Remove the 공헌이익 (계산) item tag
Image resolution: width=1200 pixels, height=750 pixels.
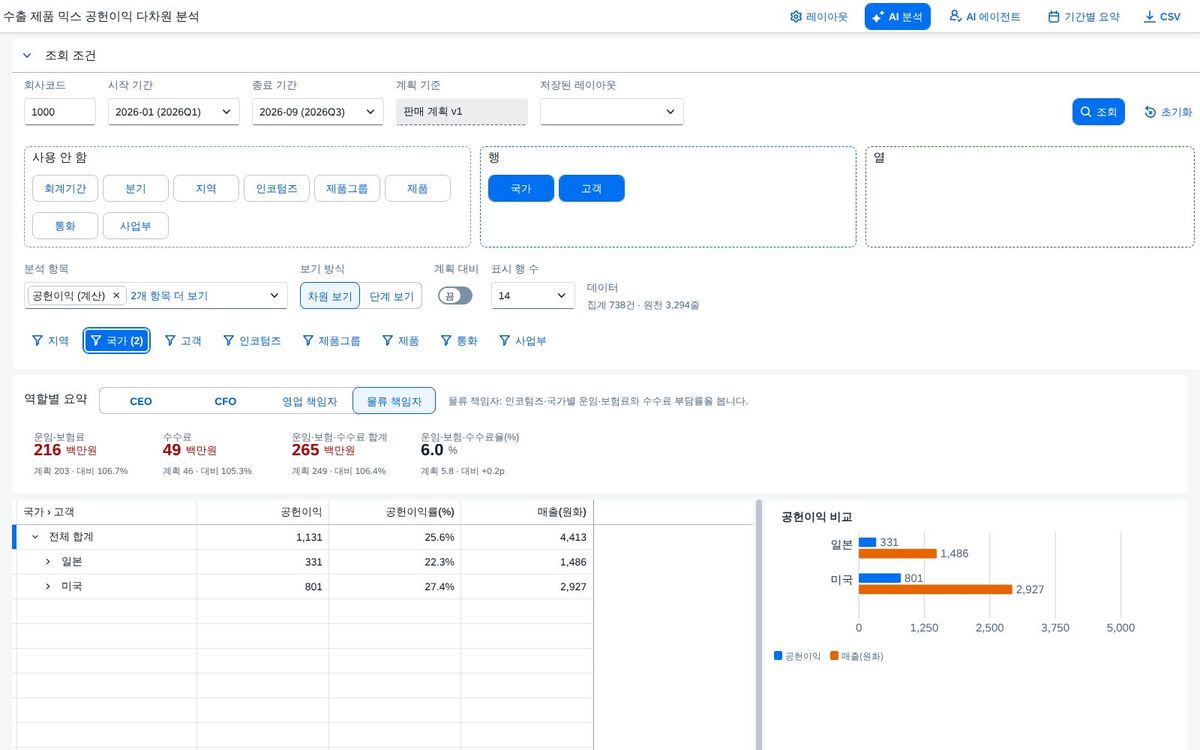(x=116, y=296)
